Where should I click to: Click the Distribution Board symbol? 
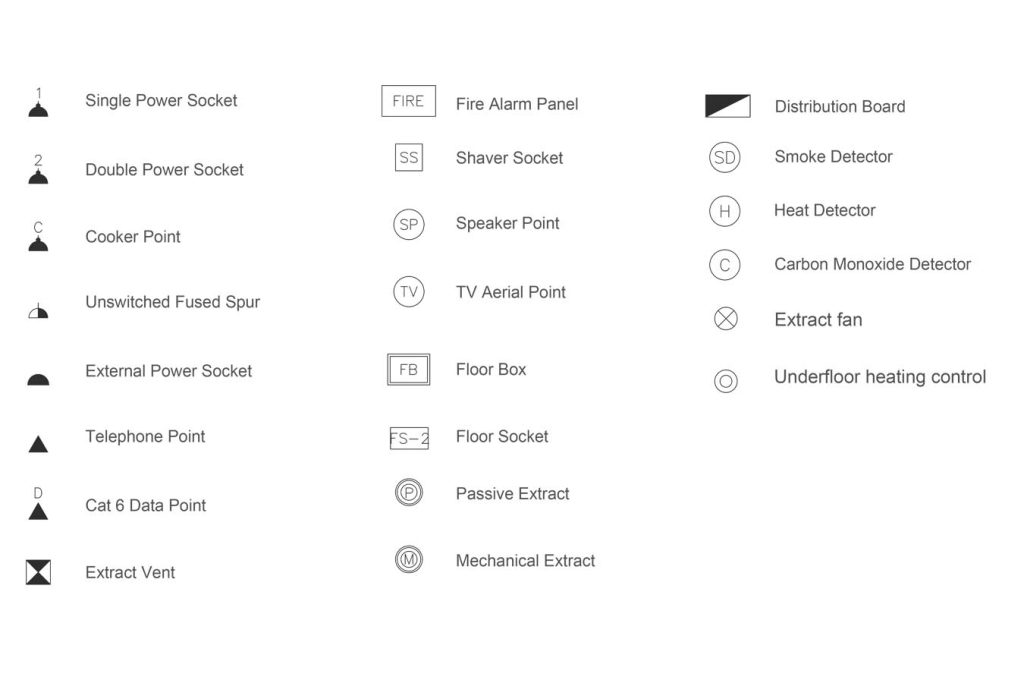(728, 106)
